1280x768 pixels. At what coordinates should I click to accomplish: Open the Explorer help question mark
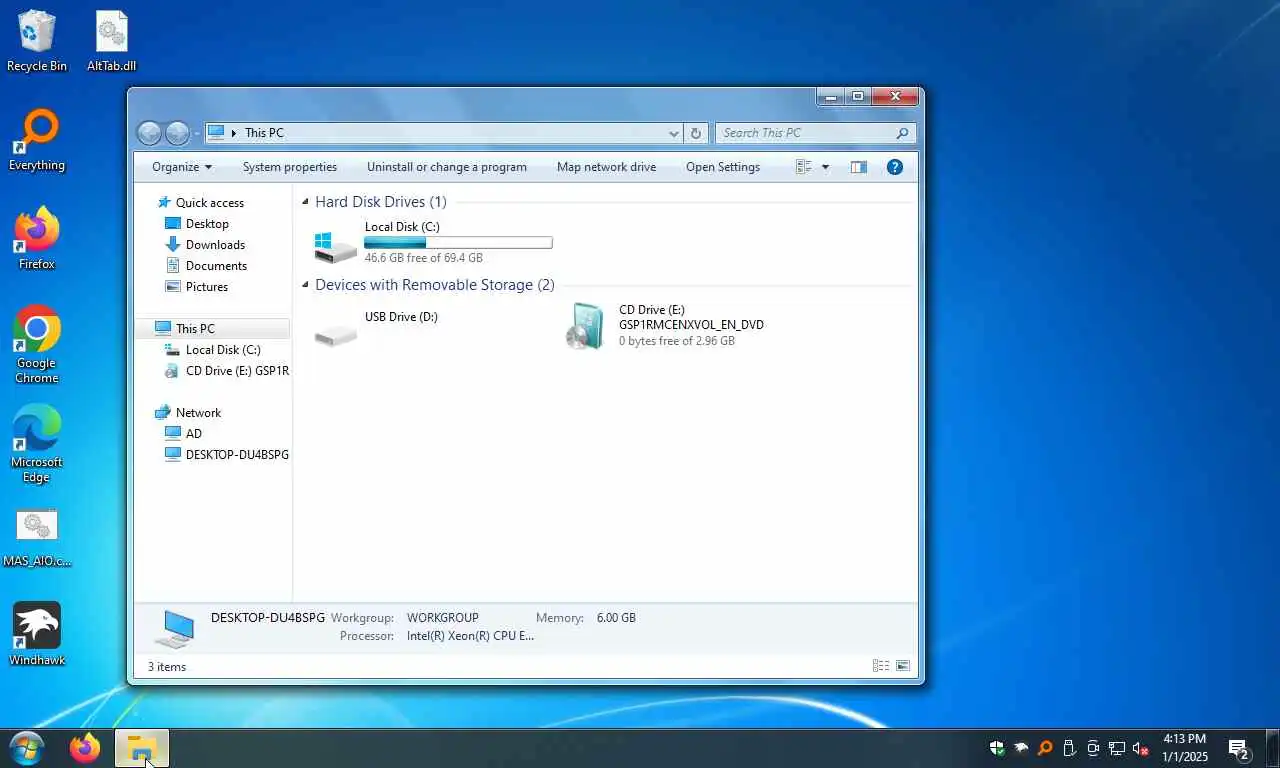click(895, 167)
